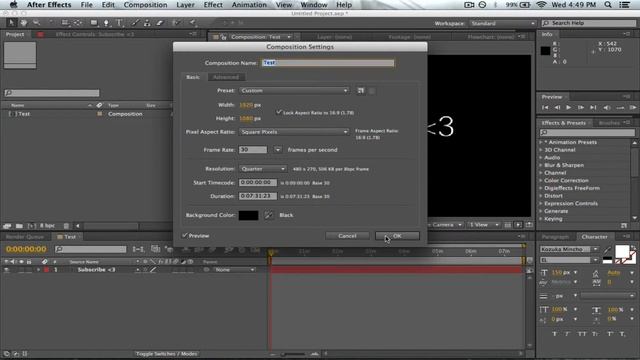Click white fill color swatch in Character panel
Screen dimensions: 640x360
pos(622,252)
